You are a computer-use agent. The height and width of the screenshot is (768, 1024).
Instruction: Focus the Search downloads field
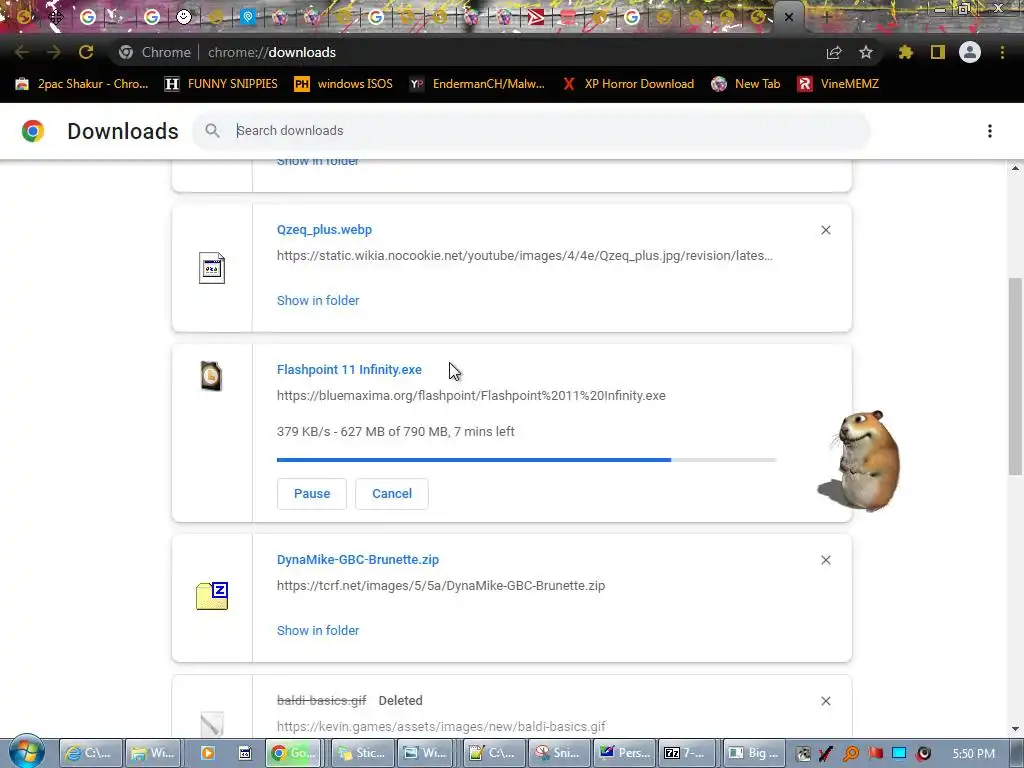[530, 131]
